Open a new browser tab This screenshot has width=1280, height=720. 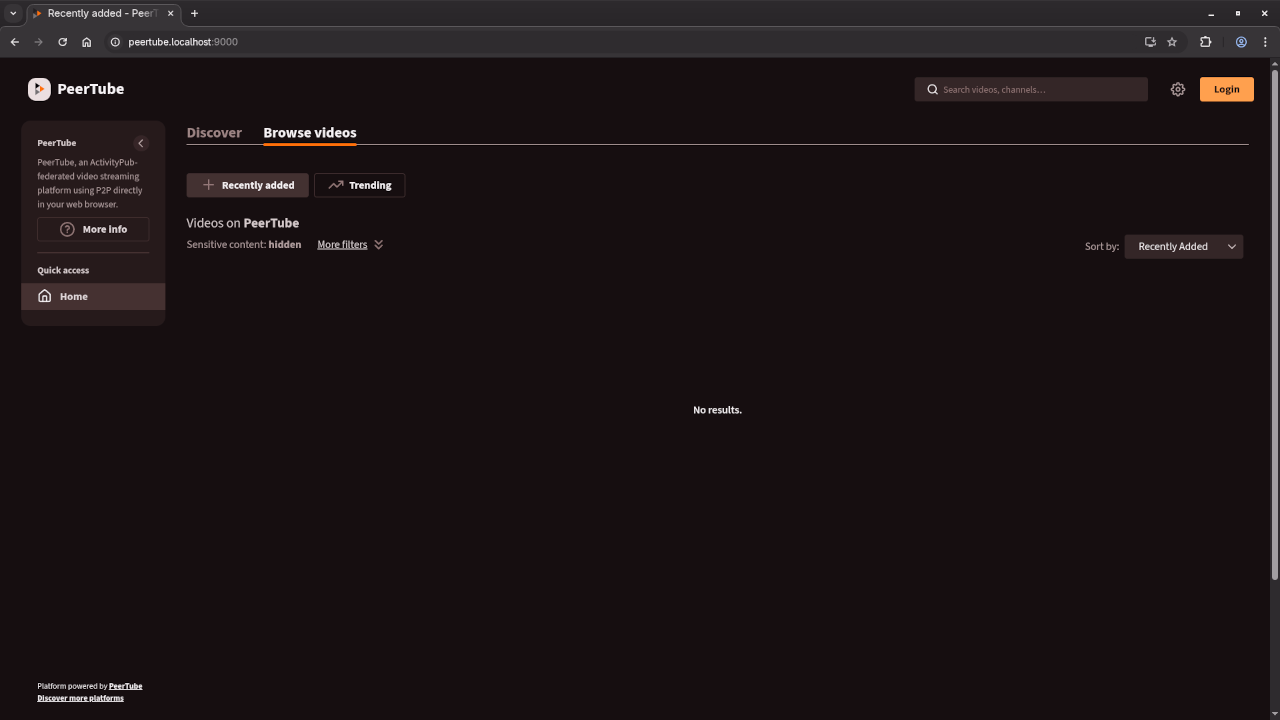194,13
